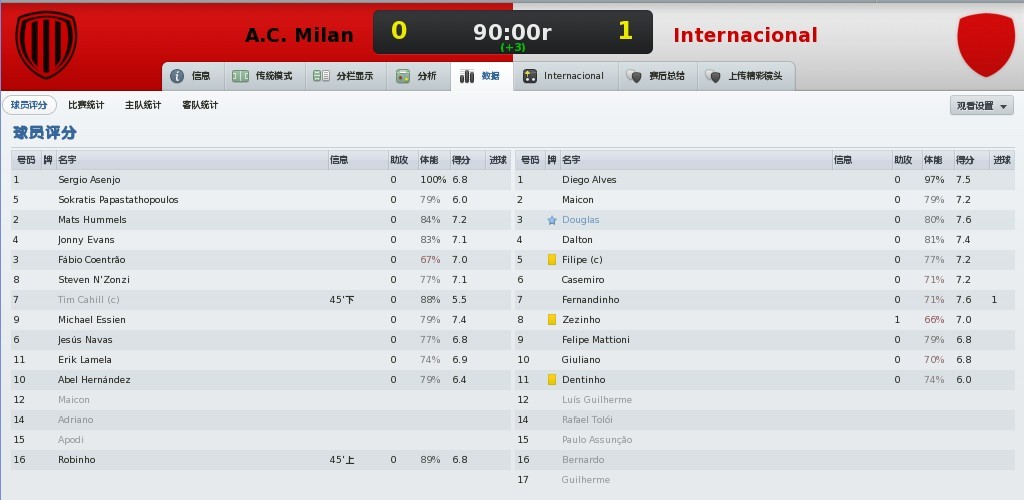The width and height of the screenshot is (1024, 500).
Task: Select the 球员评分 player ratings sub-tab
Action: [x=29, y=105]
